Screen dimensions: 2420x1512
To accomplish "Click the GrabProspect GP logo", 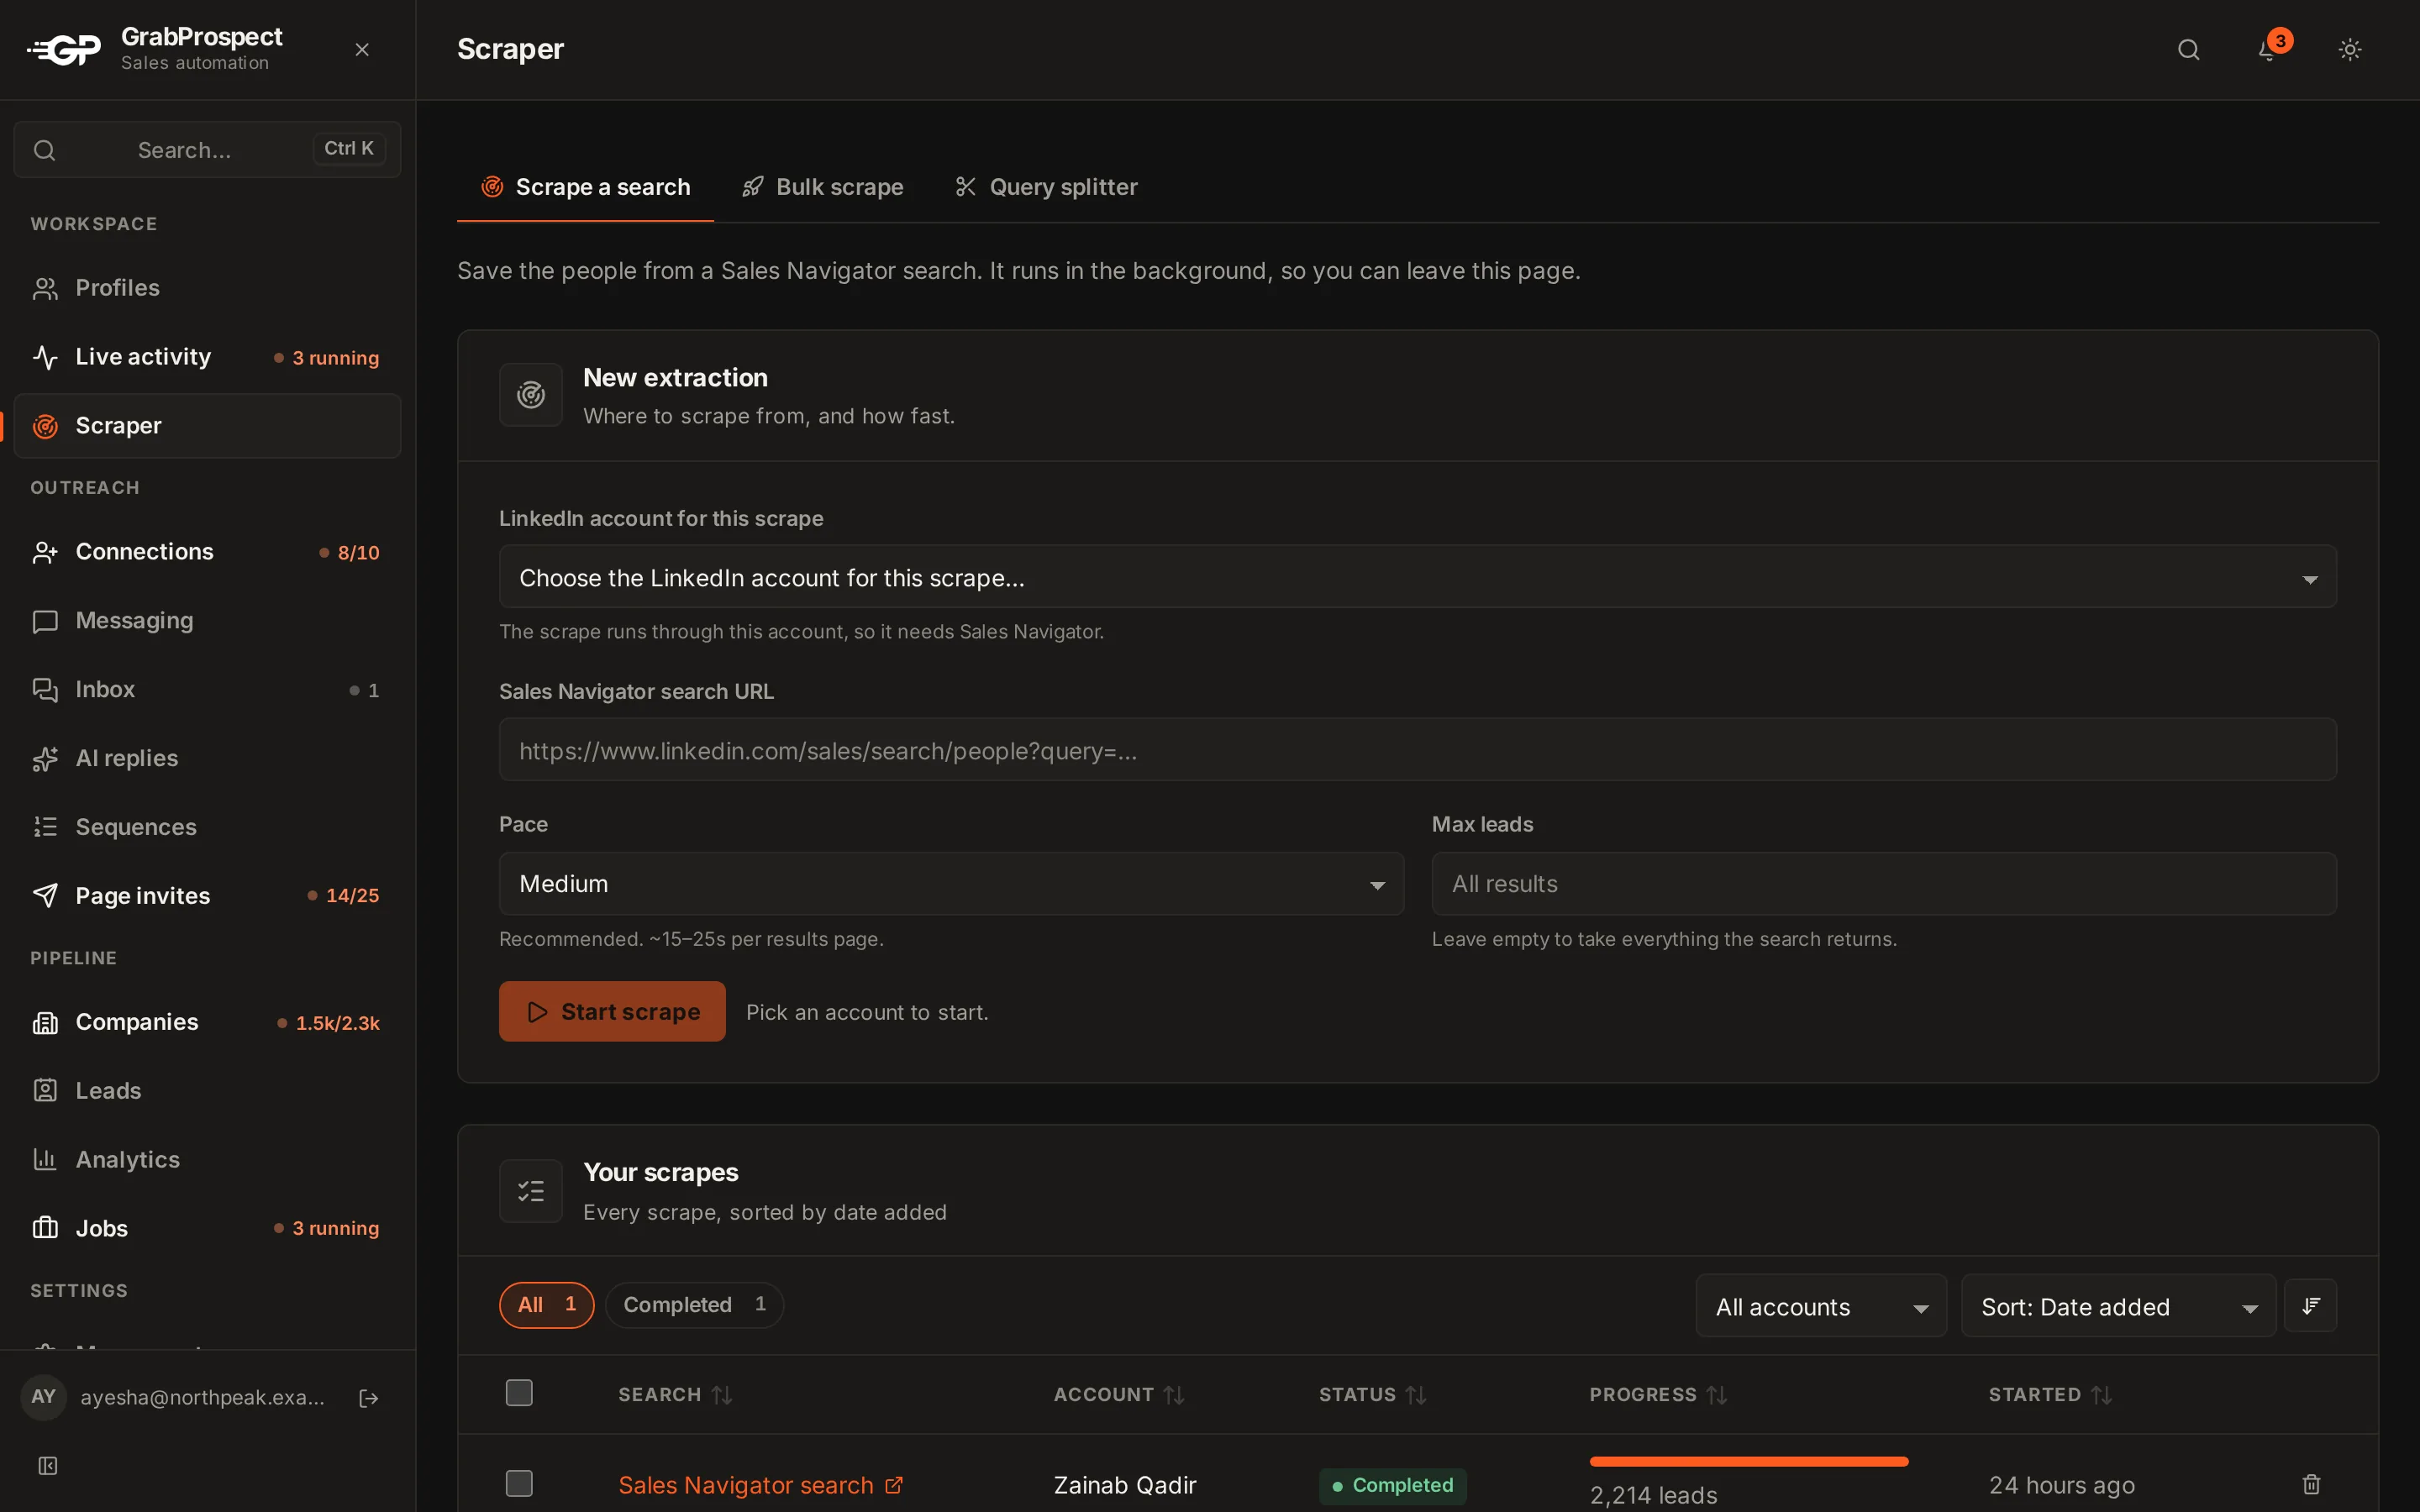I will [x=64, y=49].
